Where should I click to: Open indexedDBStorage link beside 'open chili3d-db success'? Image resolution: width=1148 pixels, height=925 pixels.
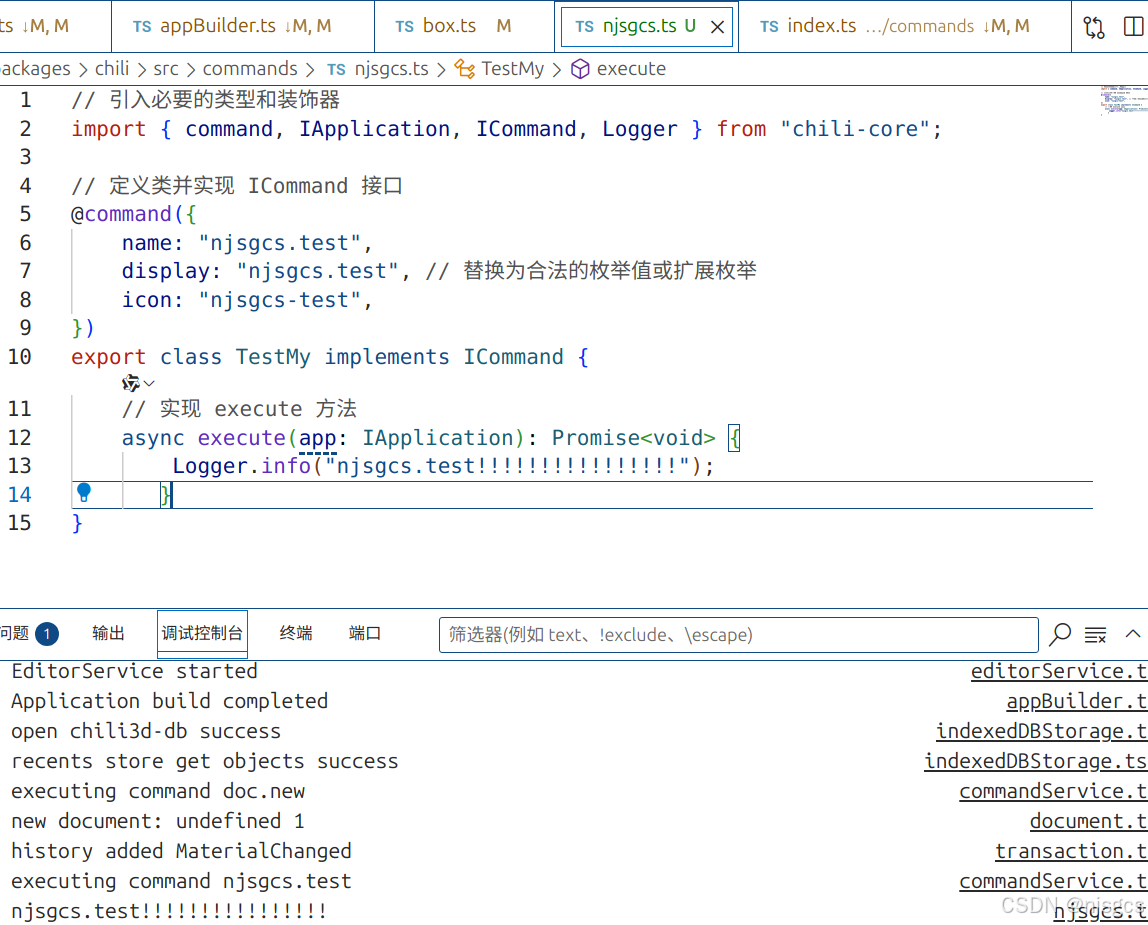[1041, 732]
